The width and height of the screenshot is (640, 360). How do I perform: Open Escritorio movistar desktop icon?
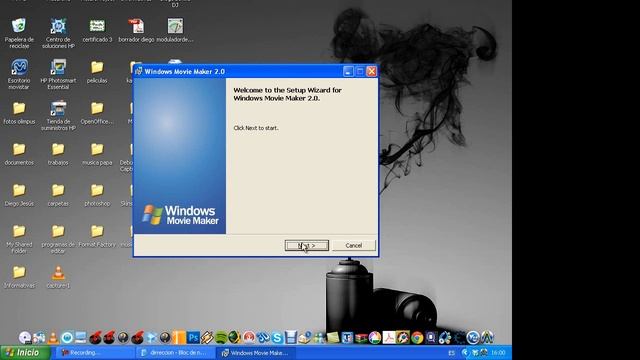point(19,74)
